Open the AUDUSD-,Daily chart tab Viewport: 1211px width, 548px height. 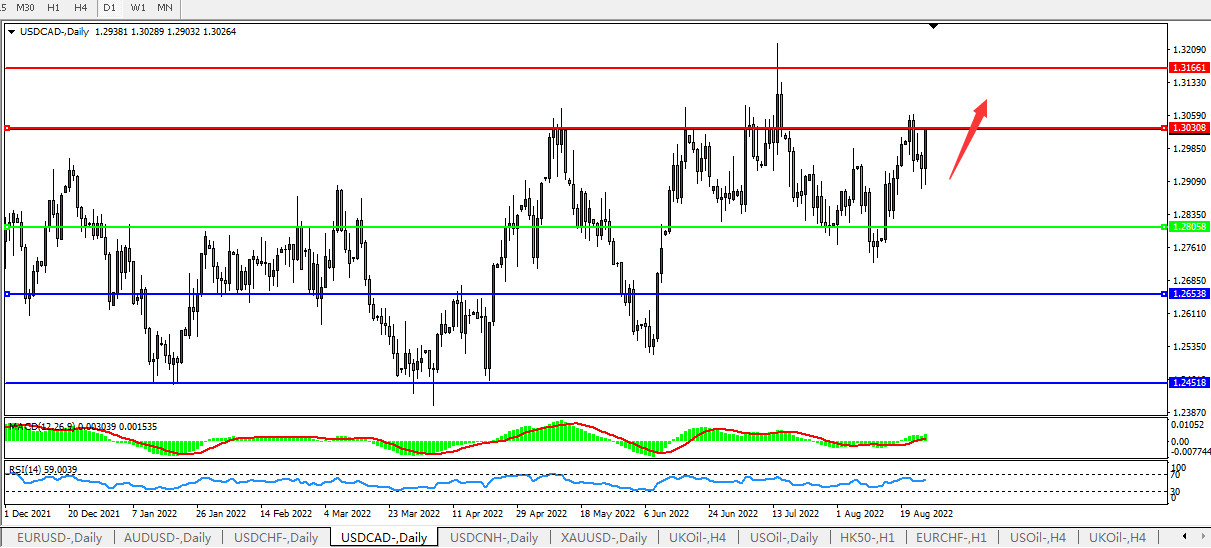tap(168, 538)
